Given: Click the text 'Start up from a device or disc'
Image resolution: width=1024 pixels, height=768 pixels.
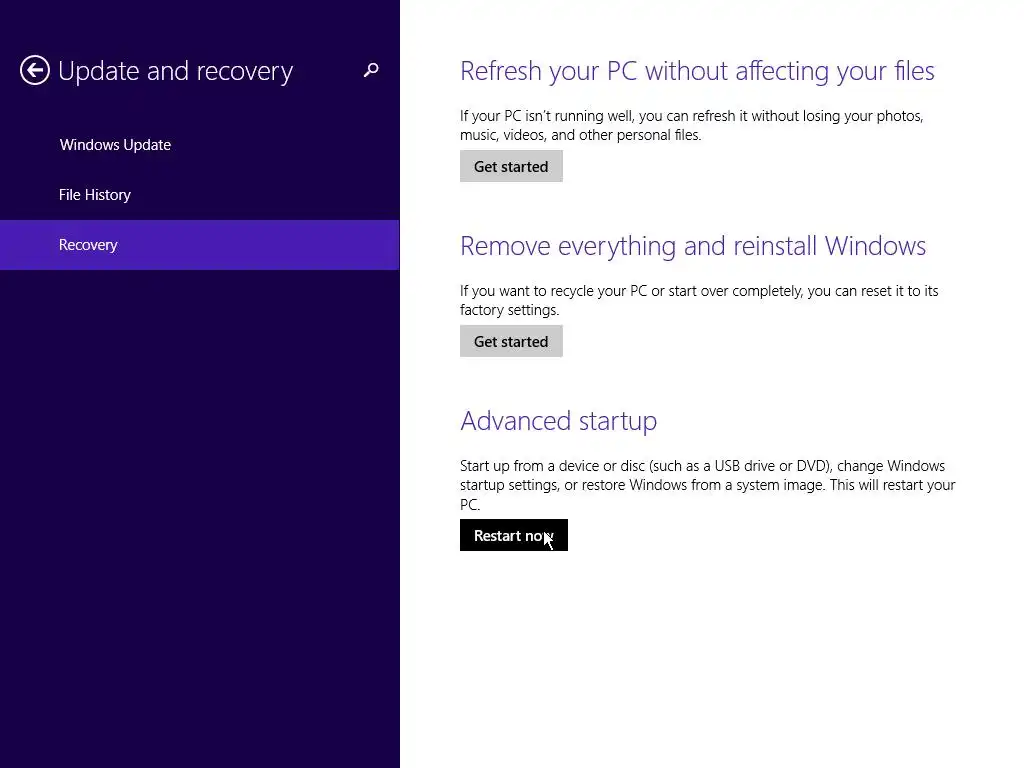Looking at the screenshot, I should click(552, 466).
